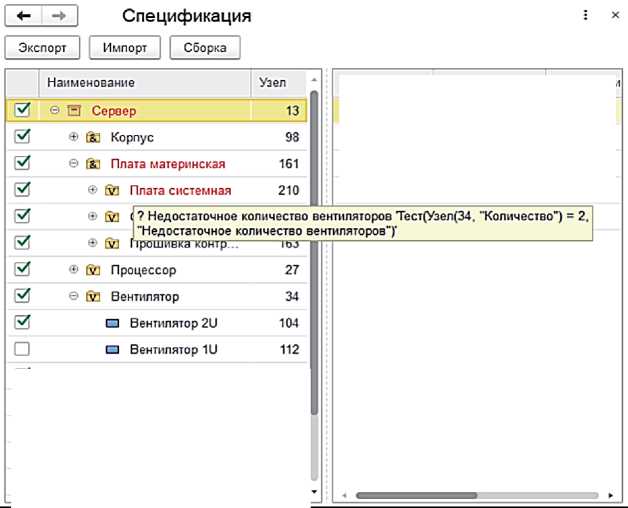Expand the Процессор tree node

pos(74,270)
